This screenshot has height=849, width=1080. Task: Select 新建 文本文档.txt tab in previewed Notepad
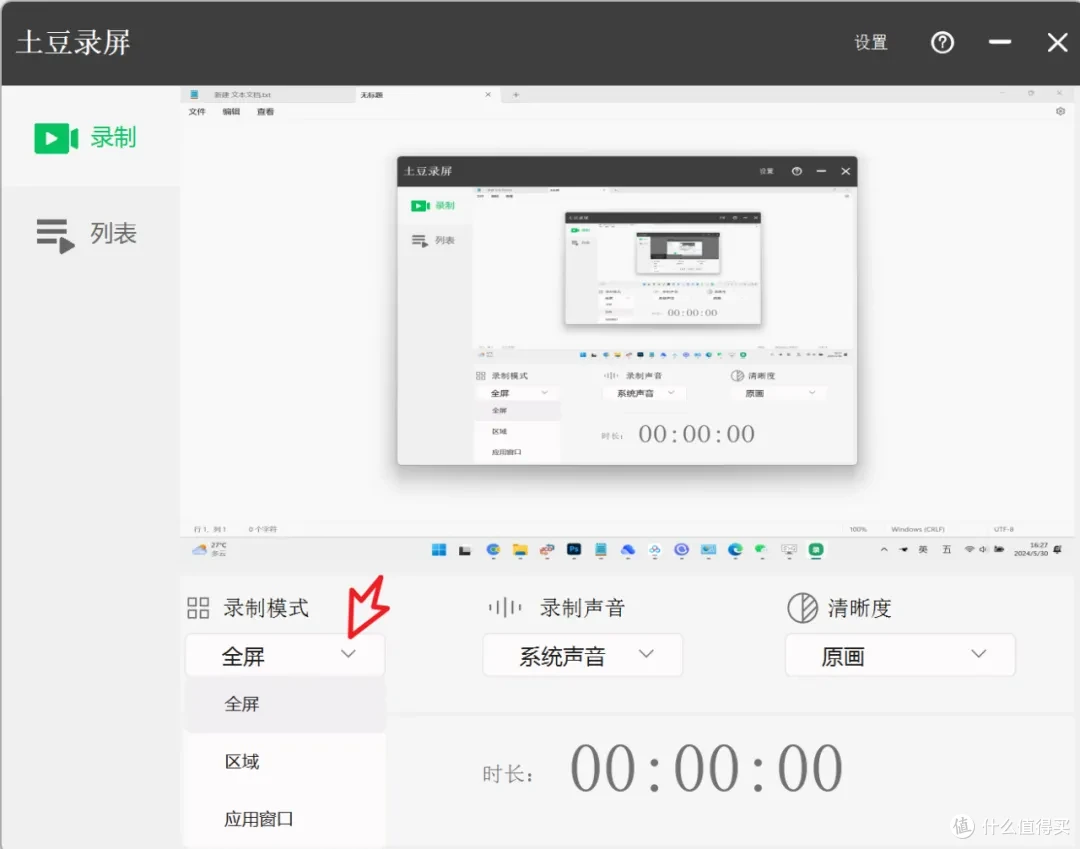tap(269, 94)
